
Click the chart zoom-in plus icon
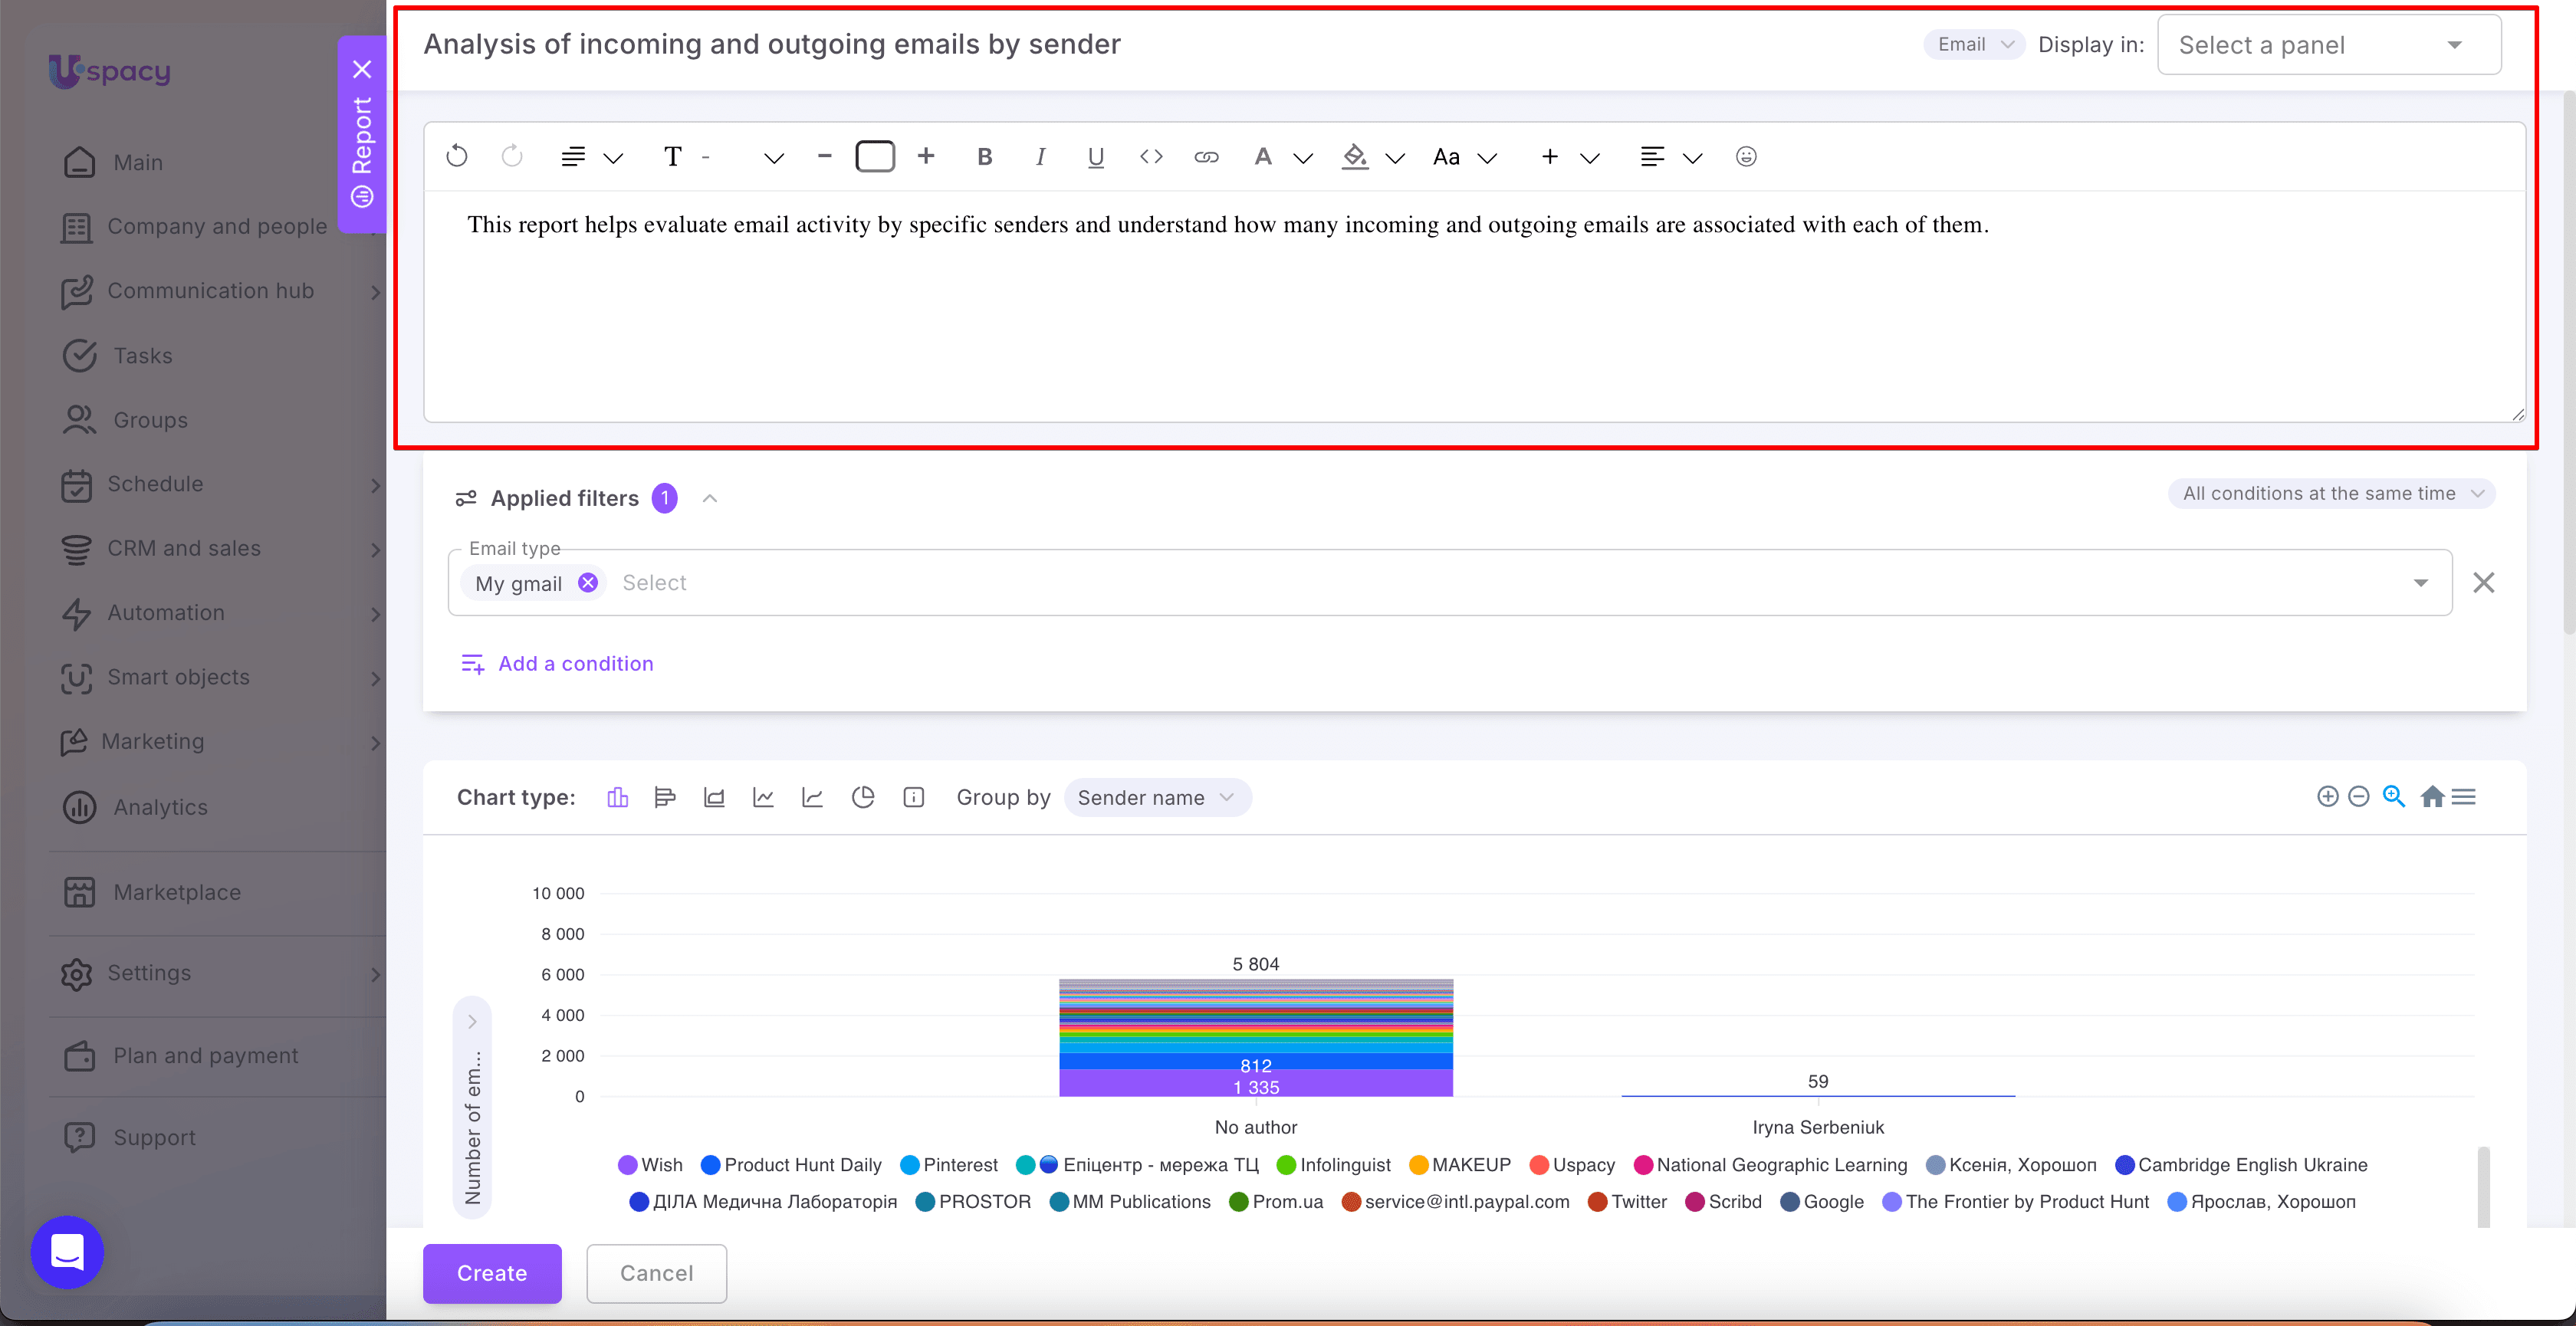2327,797
